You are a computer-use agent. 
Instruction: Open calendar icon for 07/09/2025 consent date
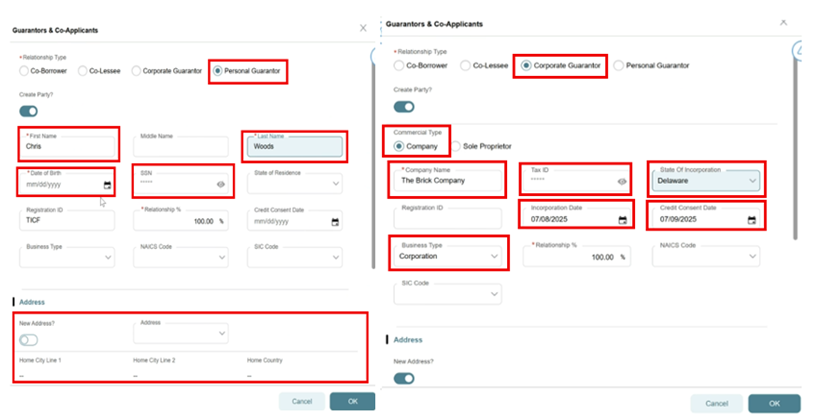coord(751,220)
